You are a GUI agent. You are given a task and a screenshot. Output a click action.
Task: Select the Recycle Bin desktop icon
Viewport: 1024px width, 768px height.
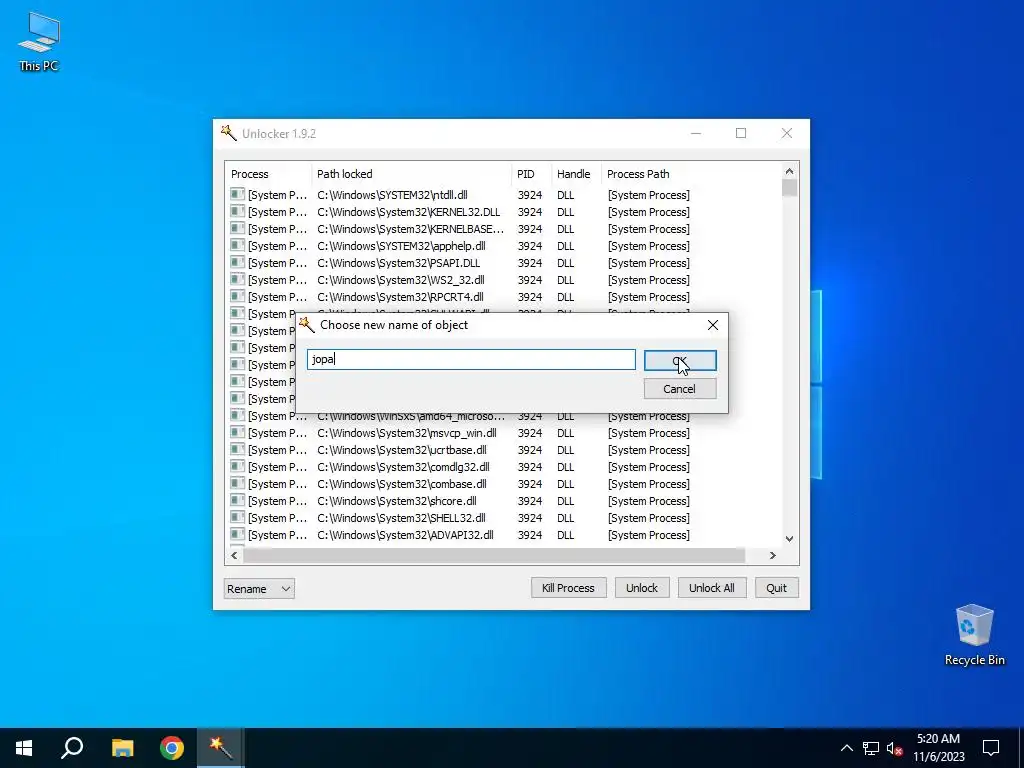974,635
